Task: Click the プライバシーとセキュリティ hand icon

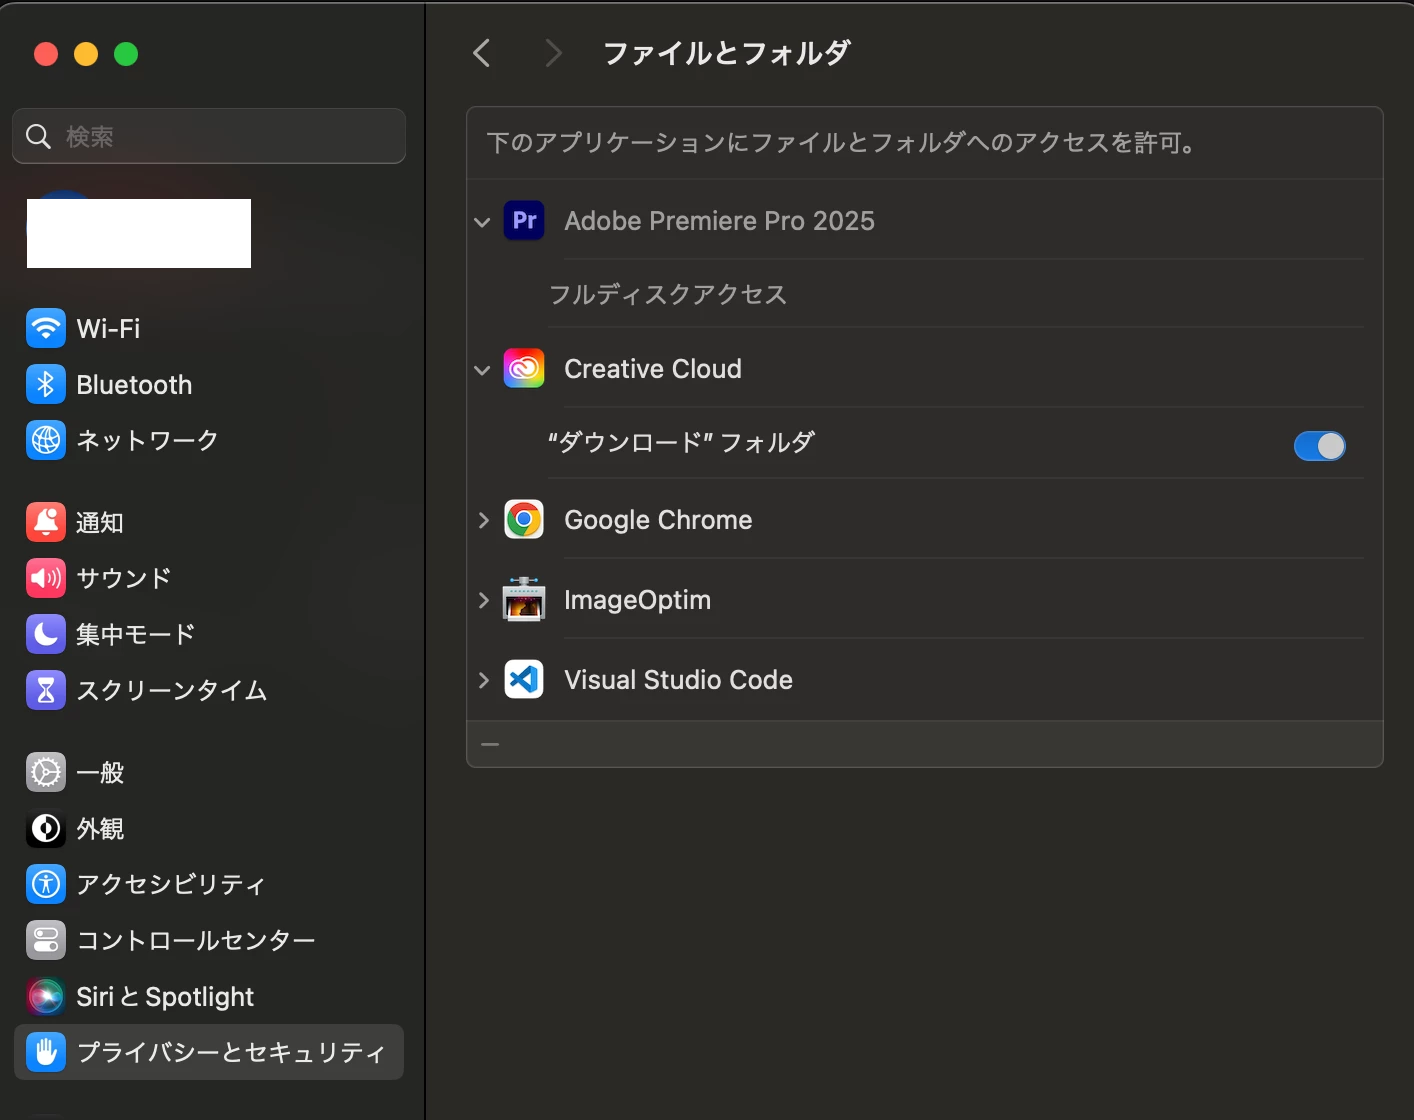Action: pos(46,1052)
